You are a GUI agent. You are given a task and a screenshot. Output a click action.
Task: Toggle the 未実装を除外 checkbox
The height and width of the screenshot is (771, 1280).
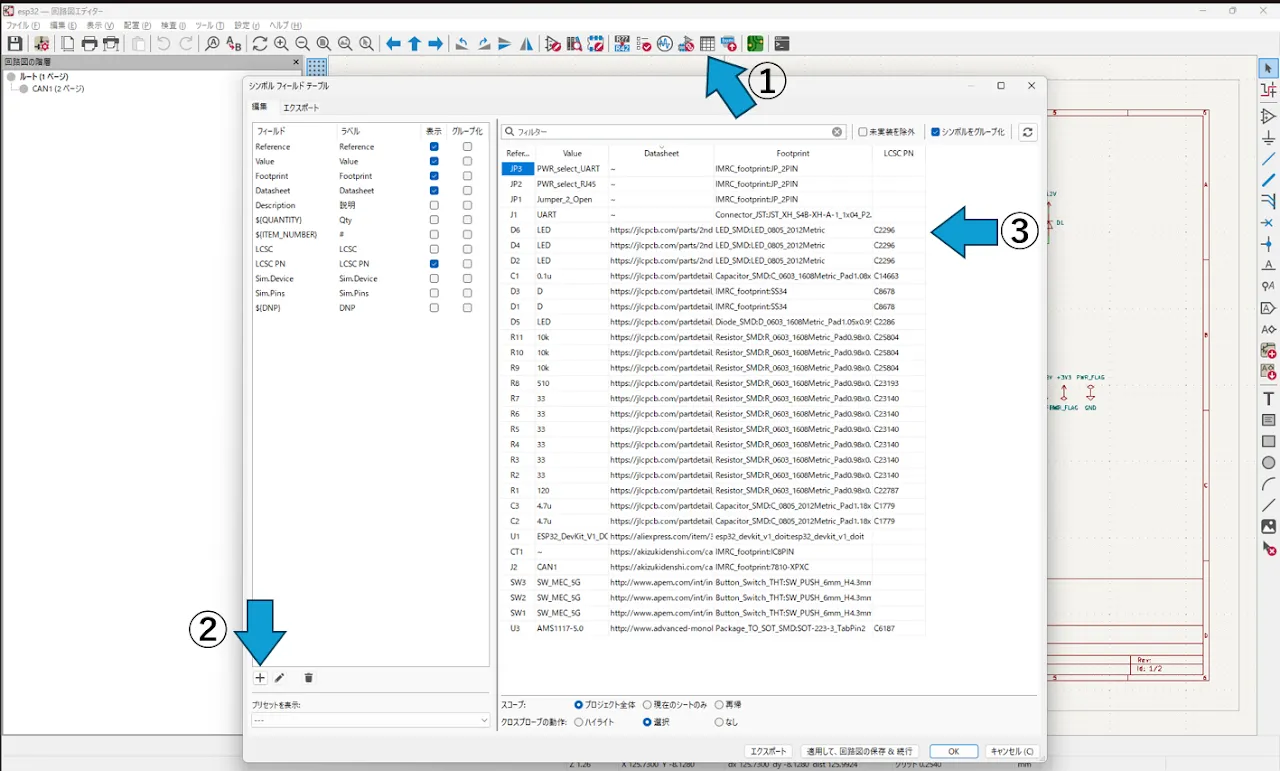(x=863, y=132)
